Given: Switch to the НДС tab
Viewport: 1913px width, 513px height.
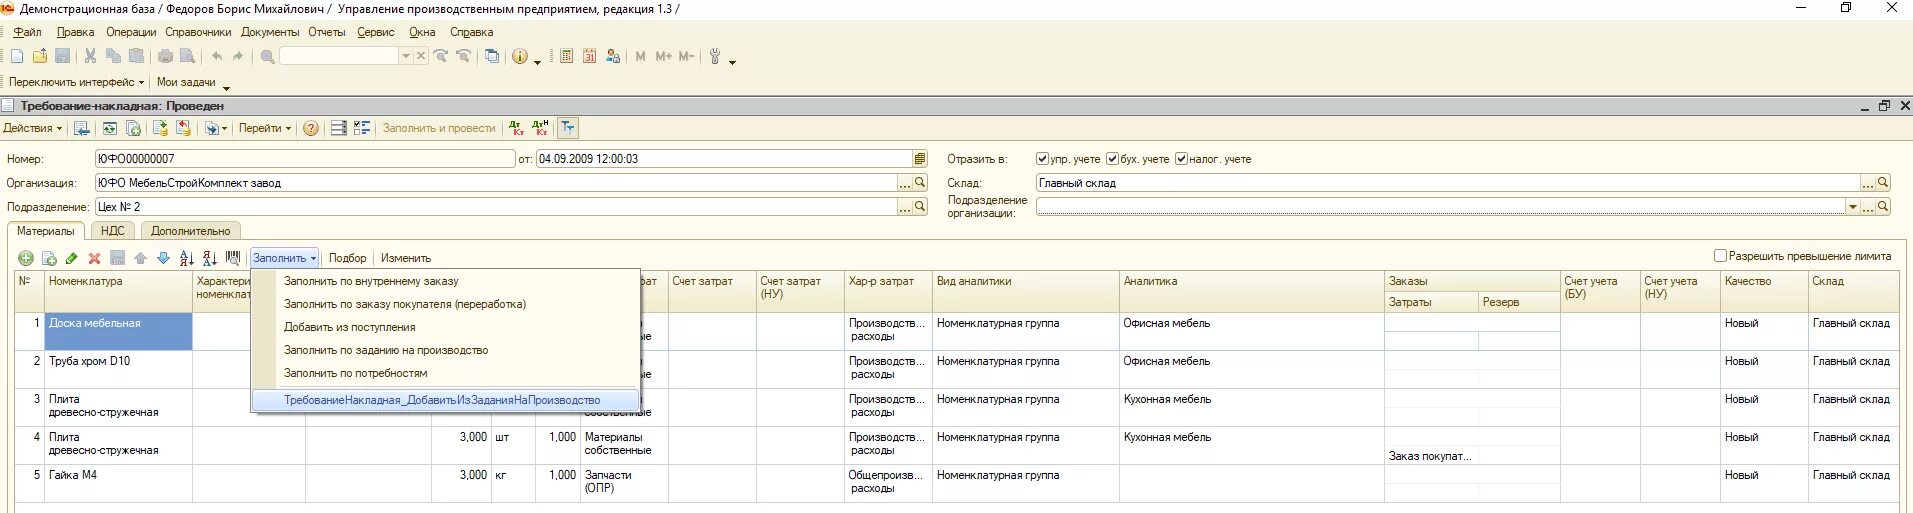Looking at the screenshot, I should pos(112,231).
